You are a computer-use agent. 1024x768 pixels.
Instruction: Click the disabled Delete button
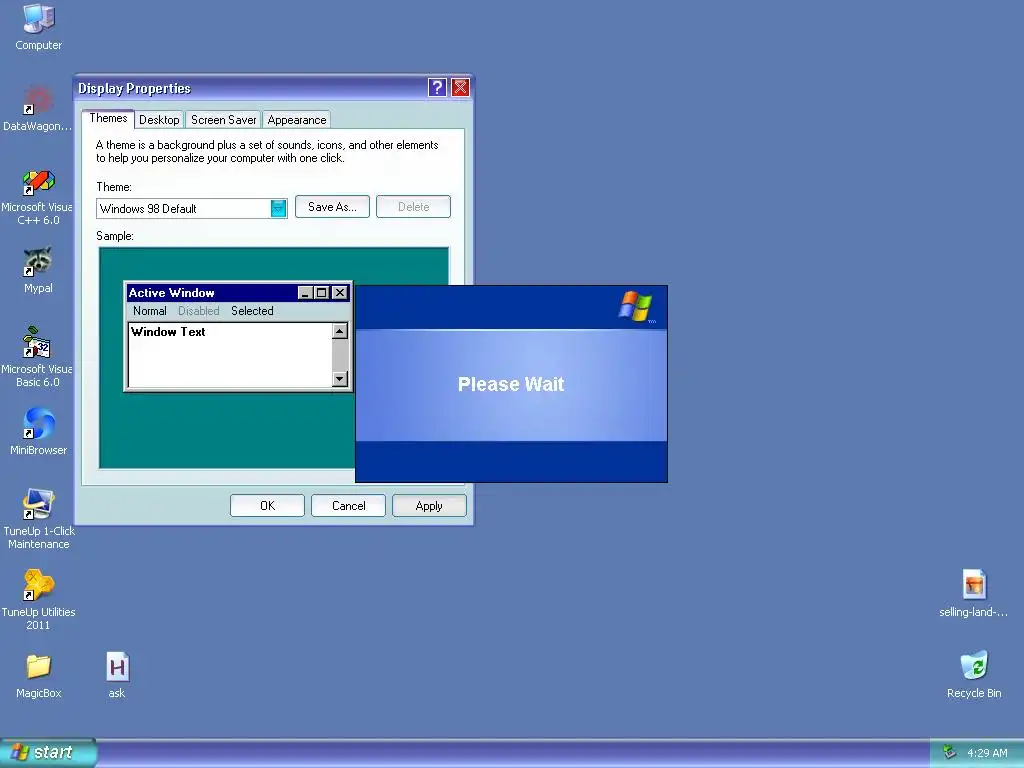coord(413,206)
